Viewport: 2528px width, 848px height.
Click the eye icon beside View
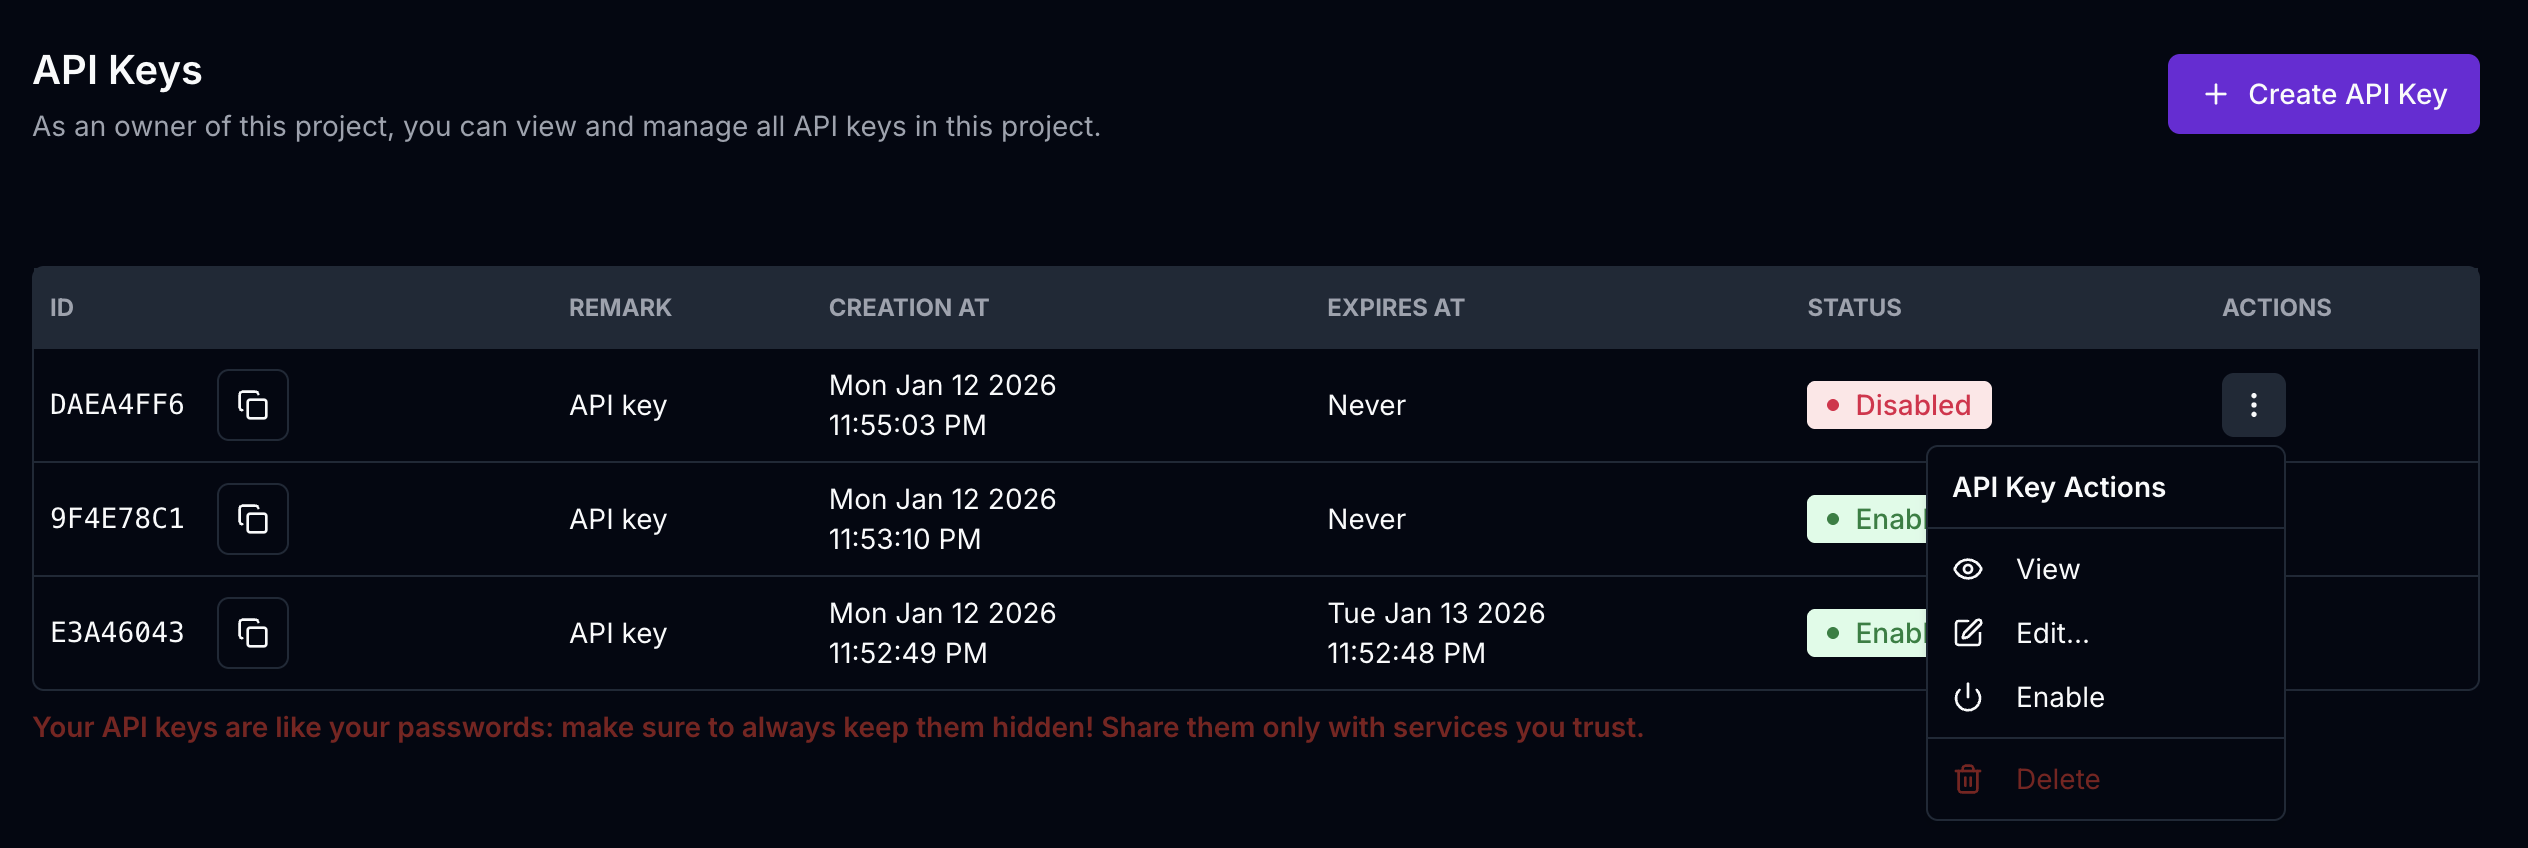point(1968,569)
